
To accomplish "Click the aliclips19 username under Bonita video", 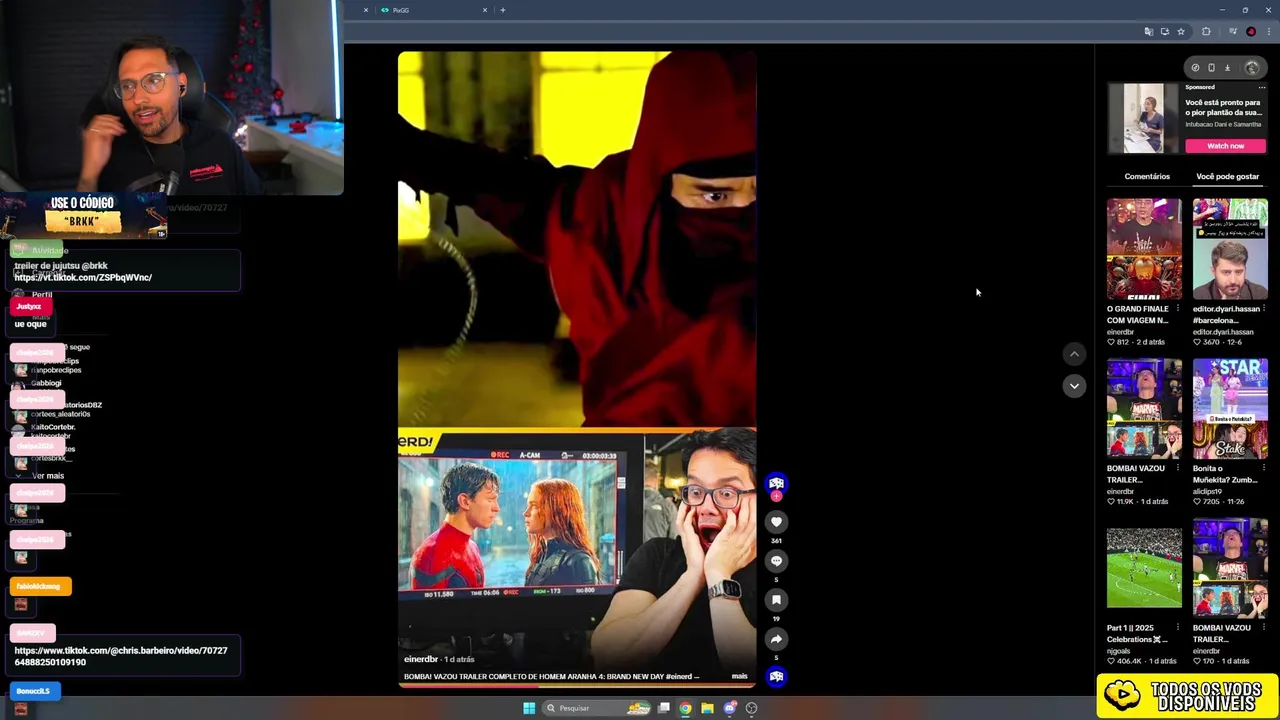I will (1208, 491).
